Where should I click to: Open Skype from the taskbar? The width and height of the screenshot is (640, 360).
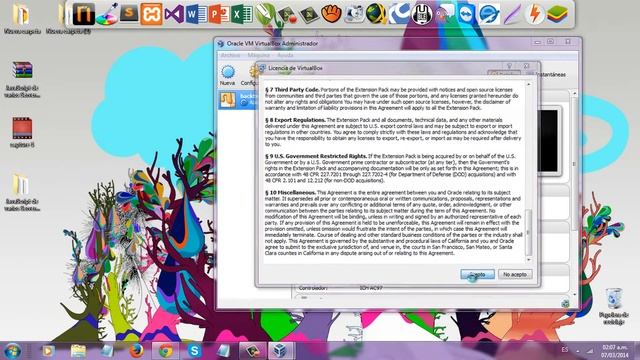tap(194, 351)
